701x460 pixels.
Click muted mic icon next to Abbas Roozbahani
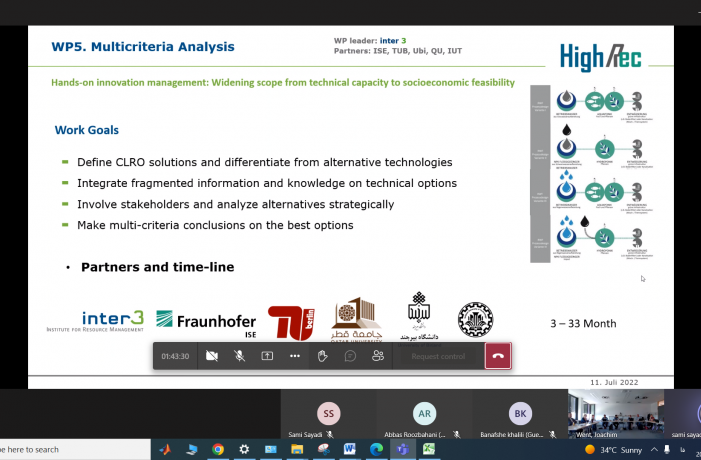457,434
